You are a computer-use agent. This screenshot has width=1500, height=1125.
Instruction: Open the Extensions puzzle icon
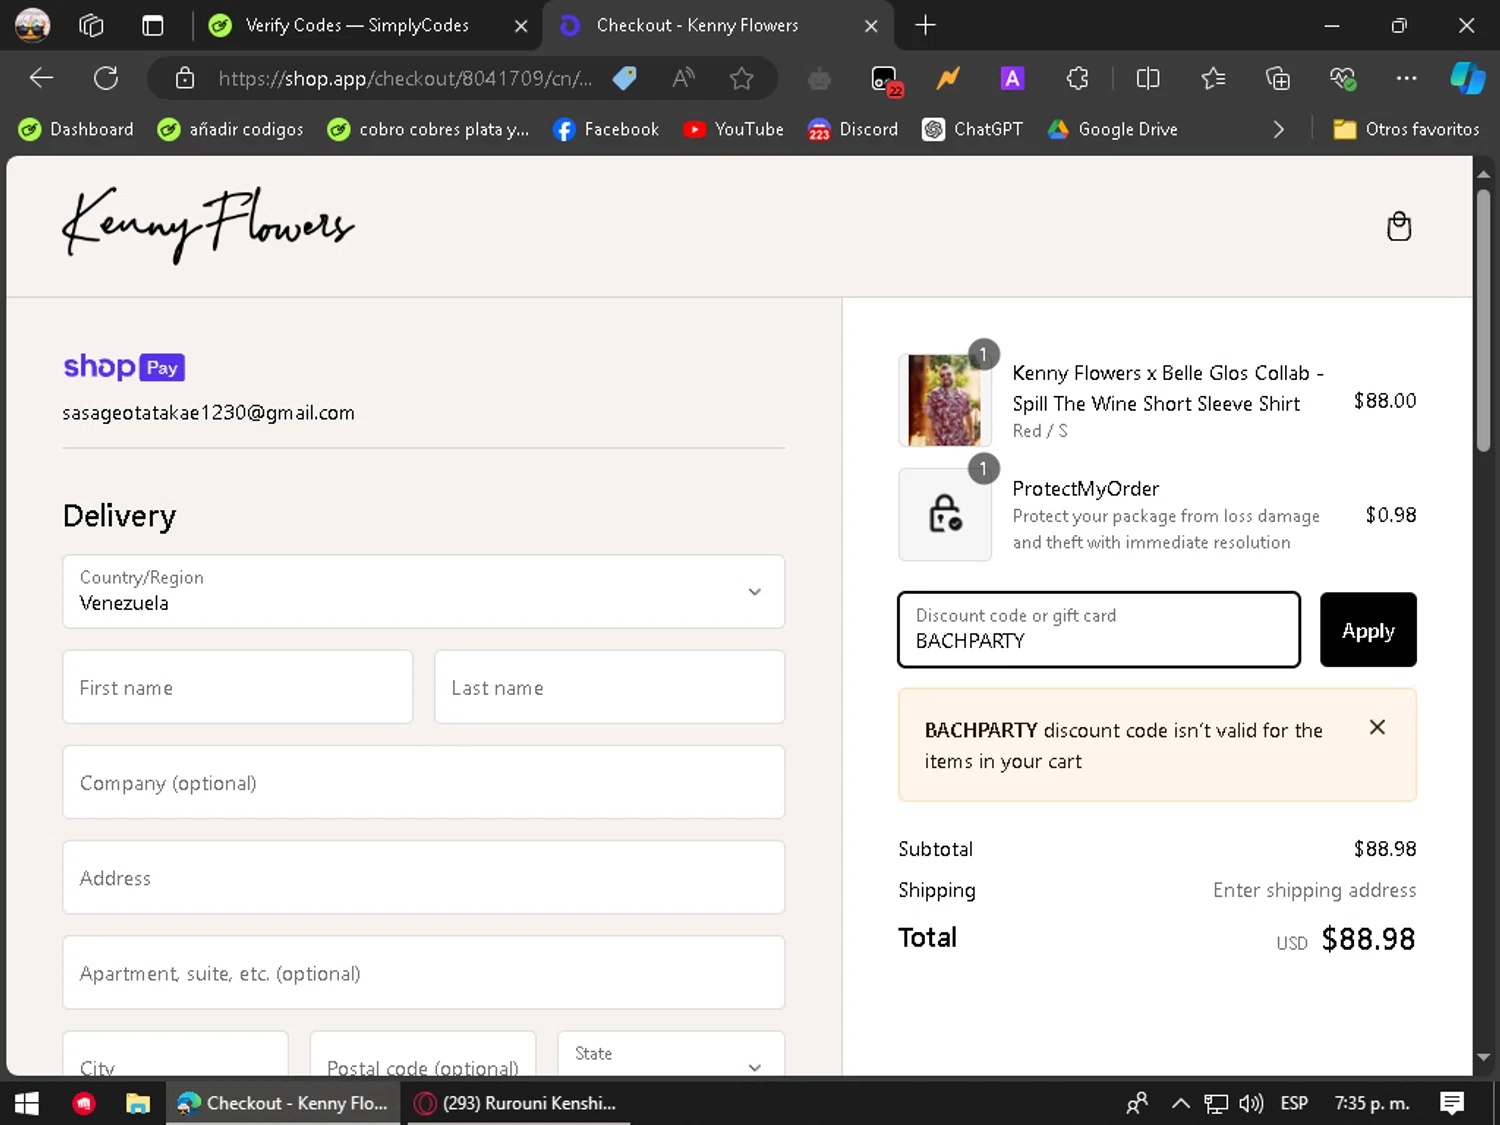pyautogui.click(x=1077, y=78)
